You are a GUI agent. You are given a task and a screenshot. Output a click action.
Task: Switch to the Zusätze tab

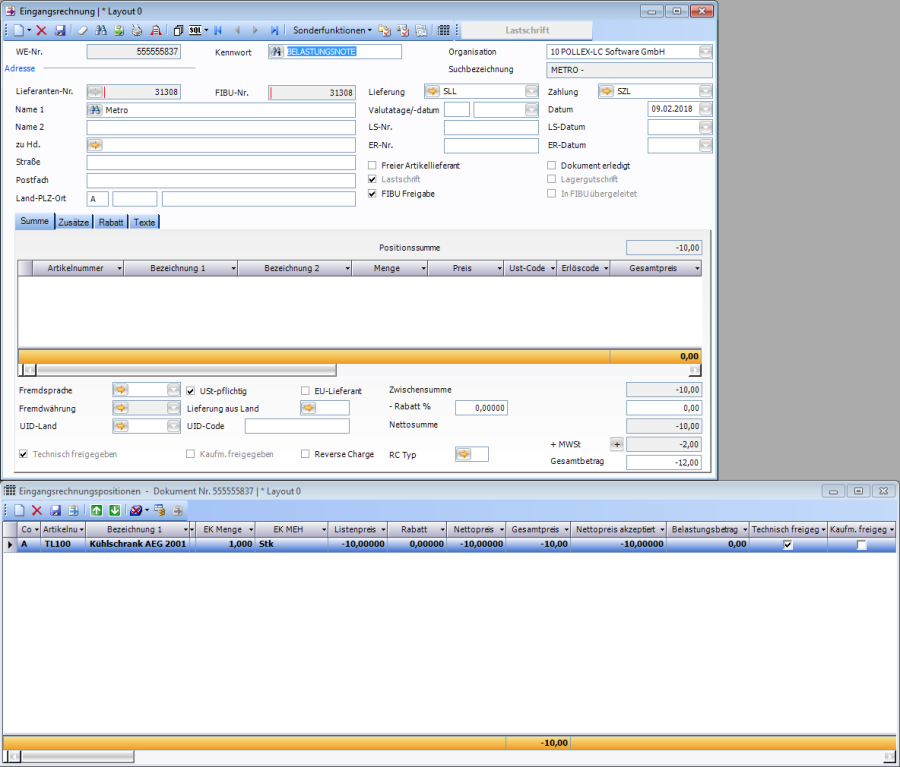click(x=74, y=221)
